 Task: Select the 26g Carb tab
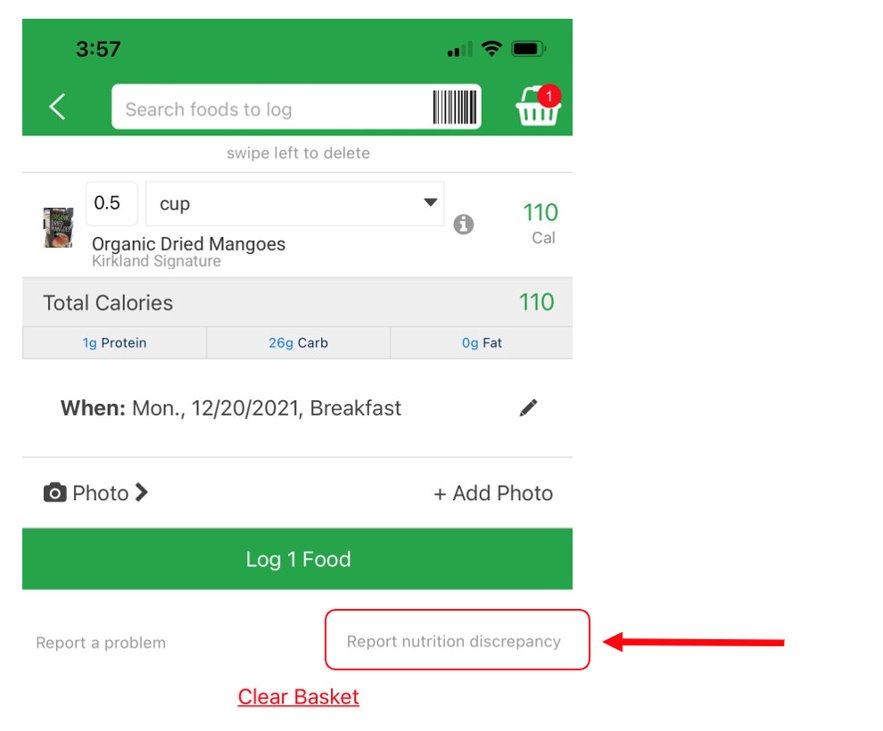[x=298, y=342]
